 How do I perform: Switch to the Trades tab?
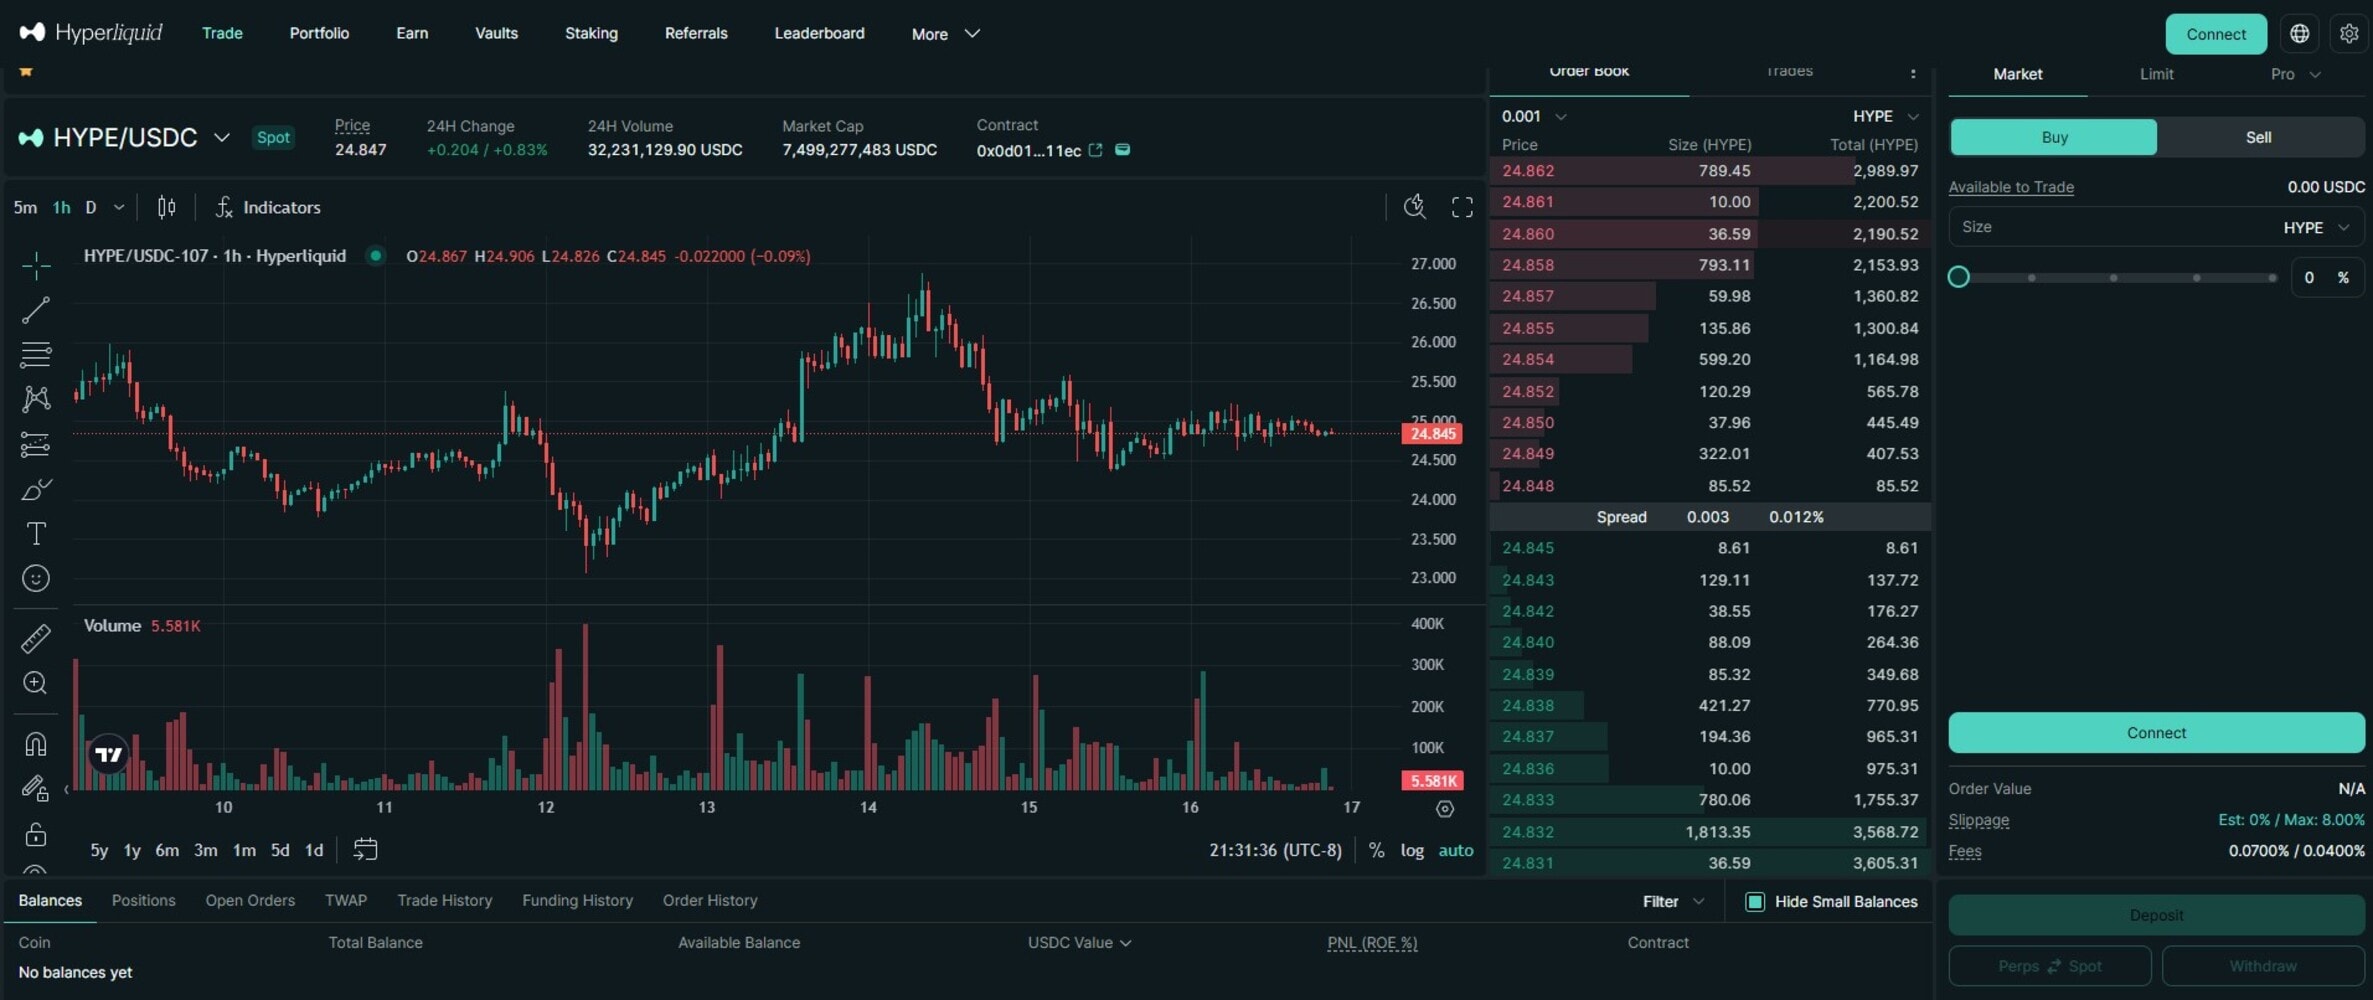[1787, 71]
